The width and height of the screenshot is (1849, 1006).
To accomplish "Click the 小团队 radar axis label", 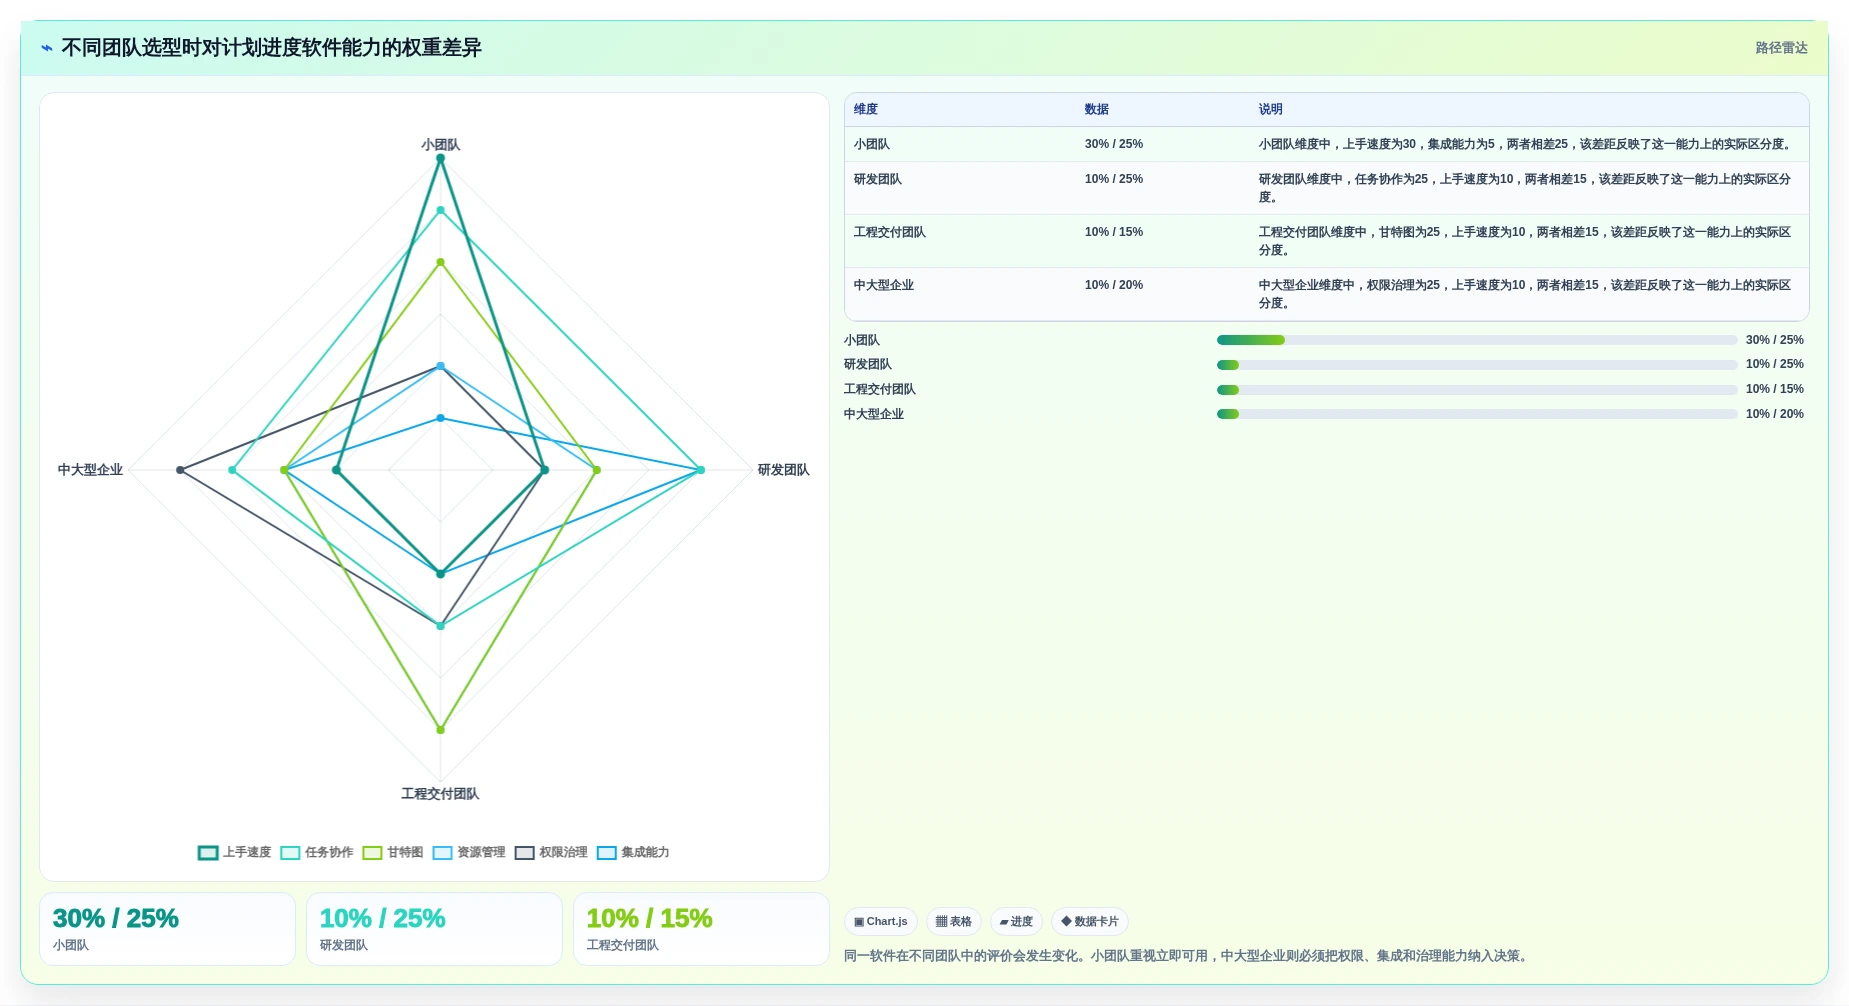I will (440, 145).
